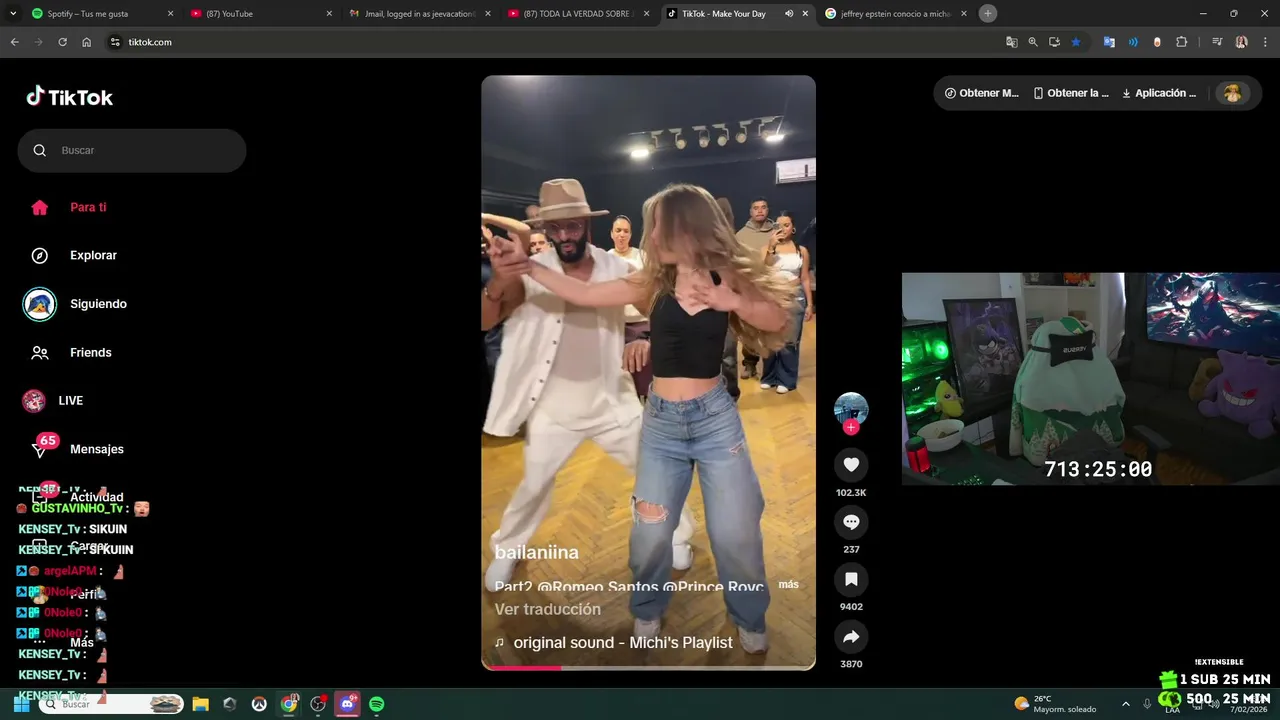Go back in the browser

point(14,42)
